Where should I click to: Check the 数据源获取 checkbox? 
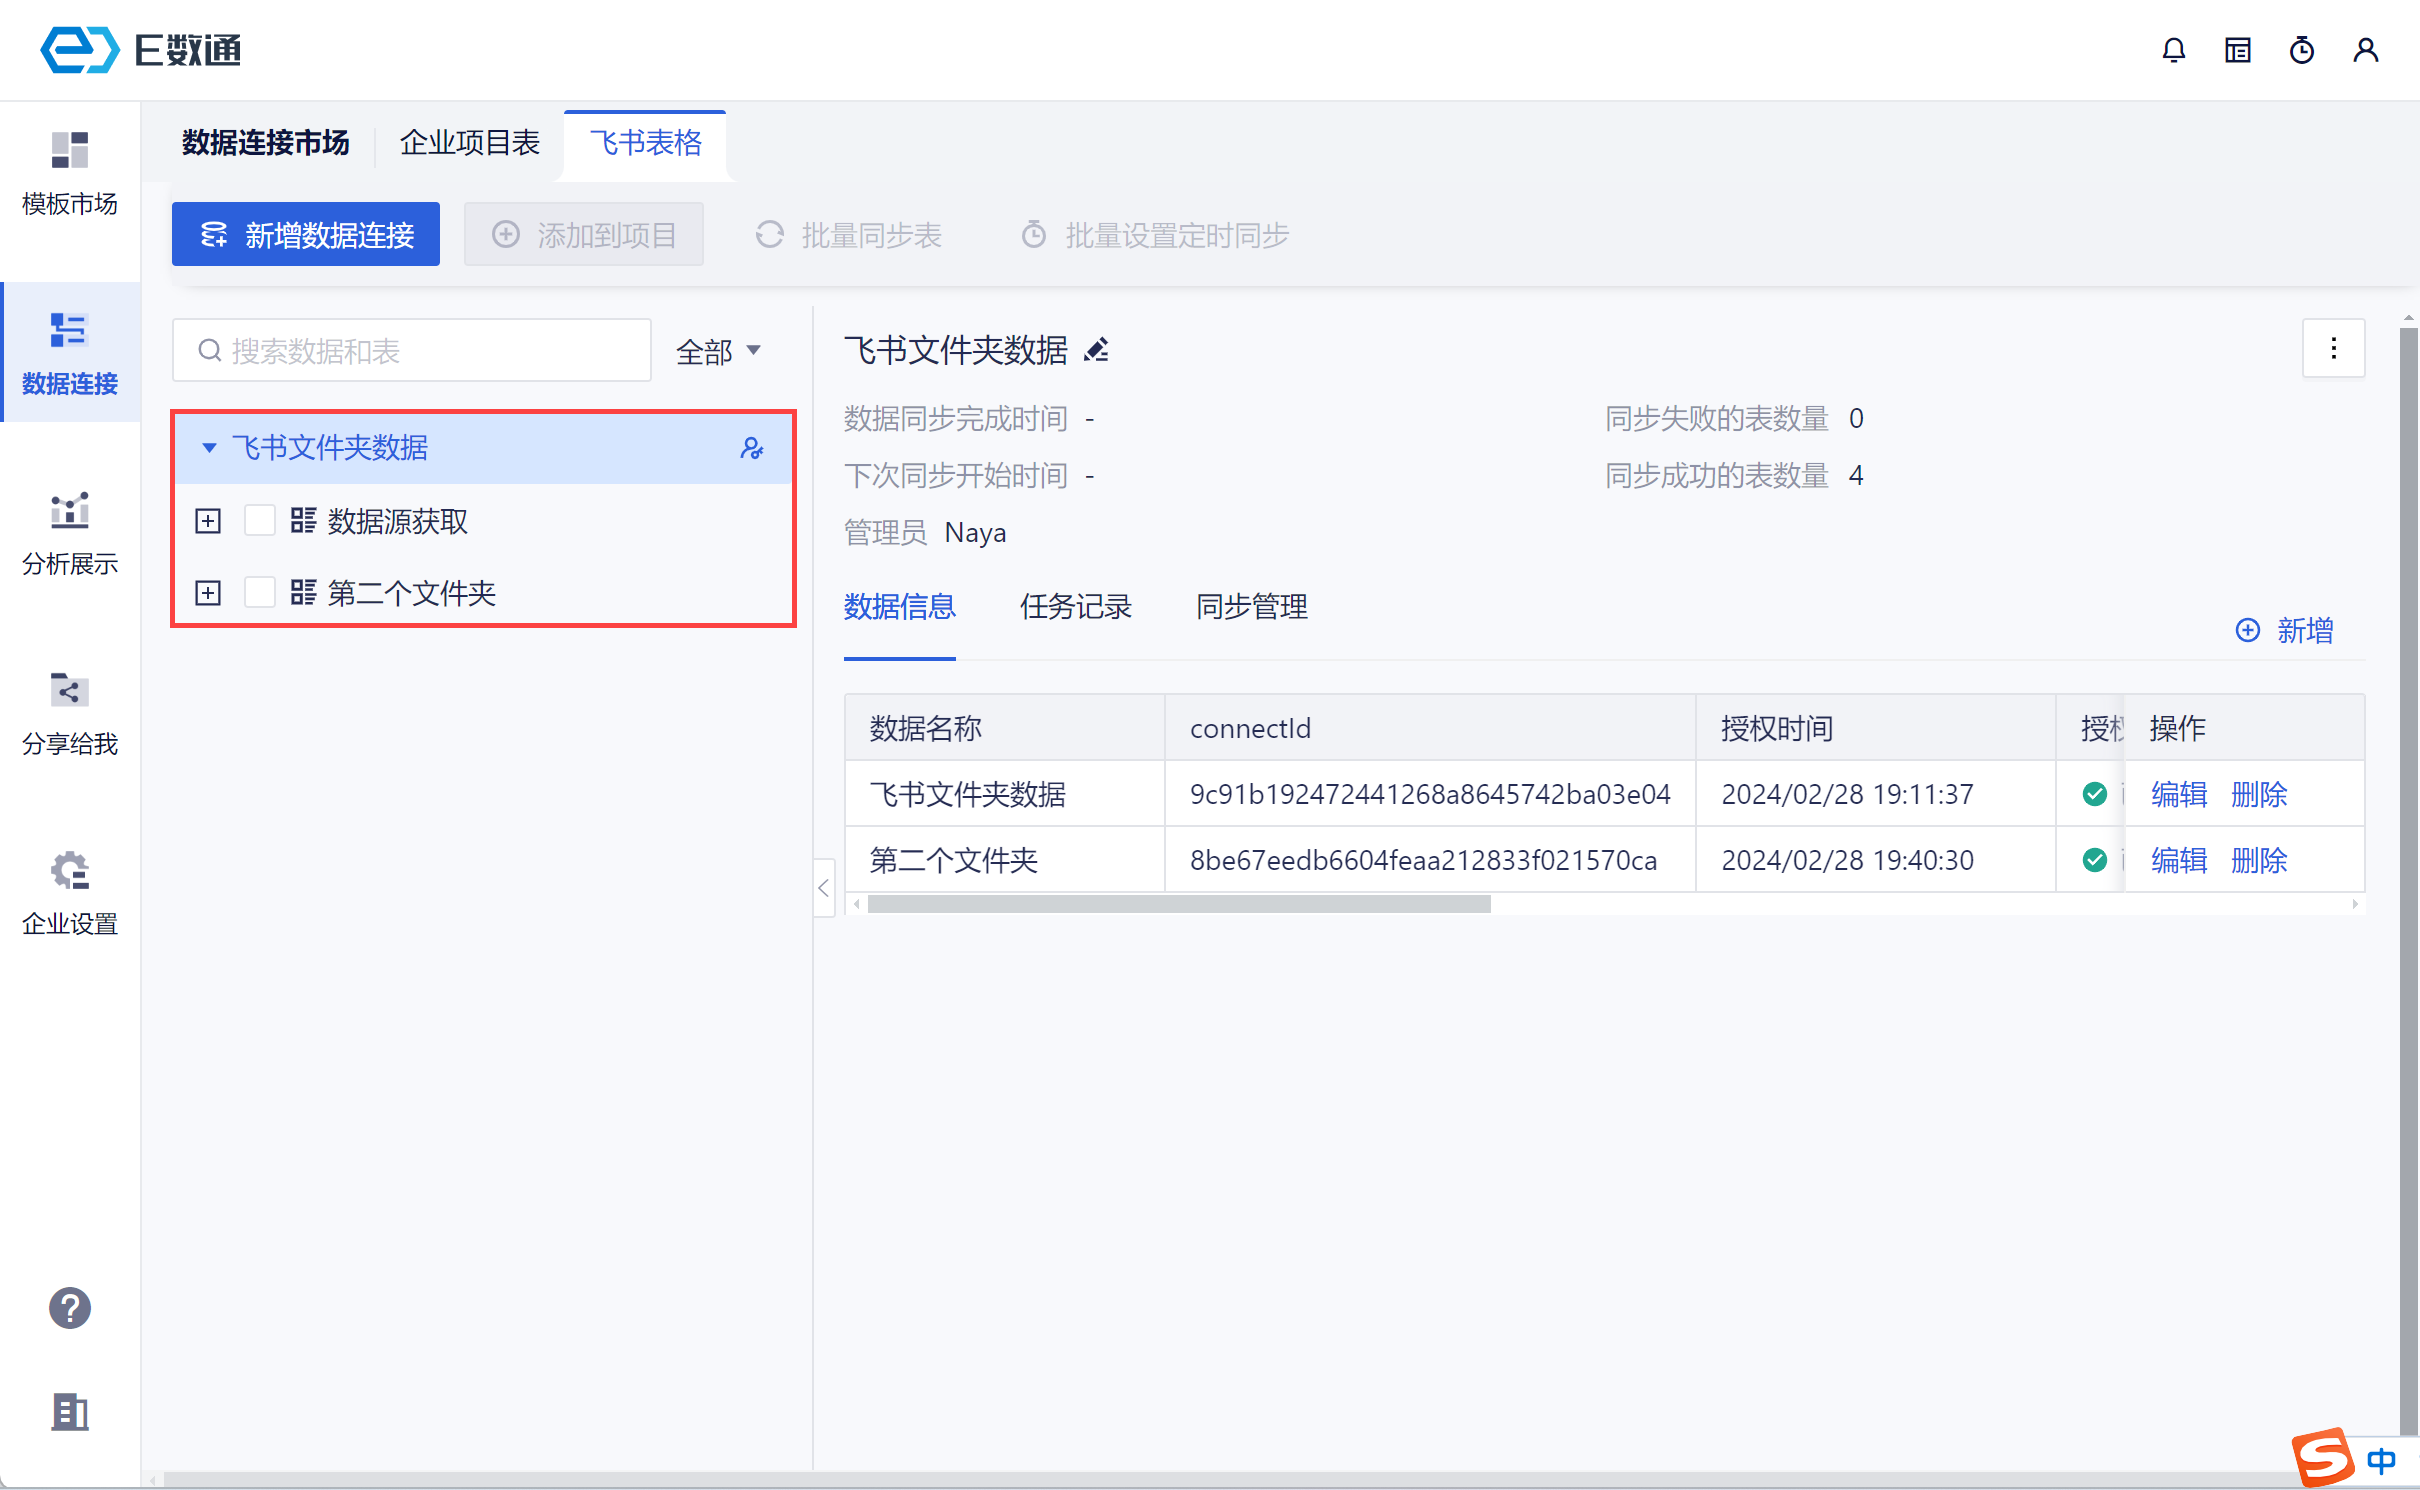pyautogui.click(x=260, y=521)
